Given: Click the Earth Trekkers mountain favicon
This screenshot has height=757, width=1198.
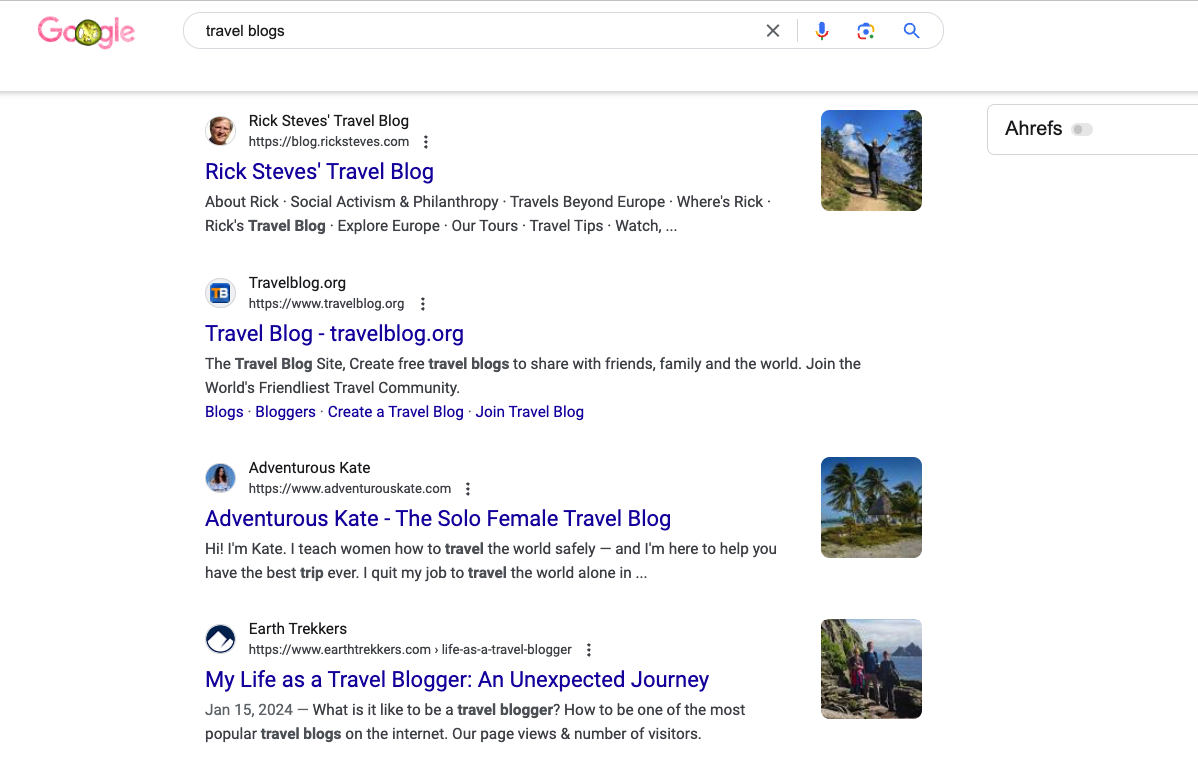Looking at the screenshot, I should 220,638.
